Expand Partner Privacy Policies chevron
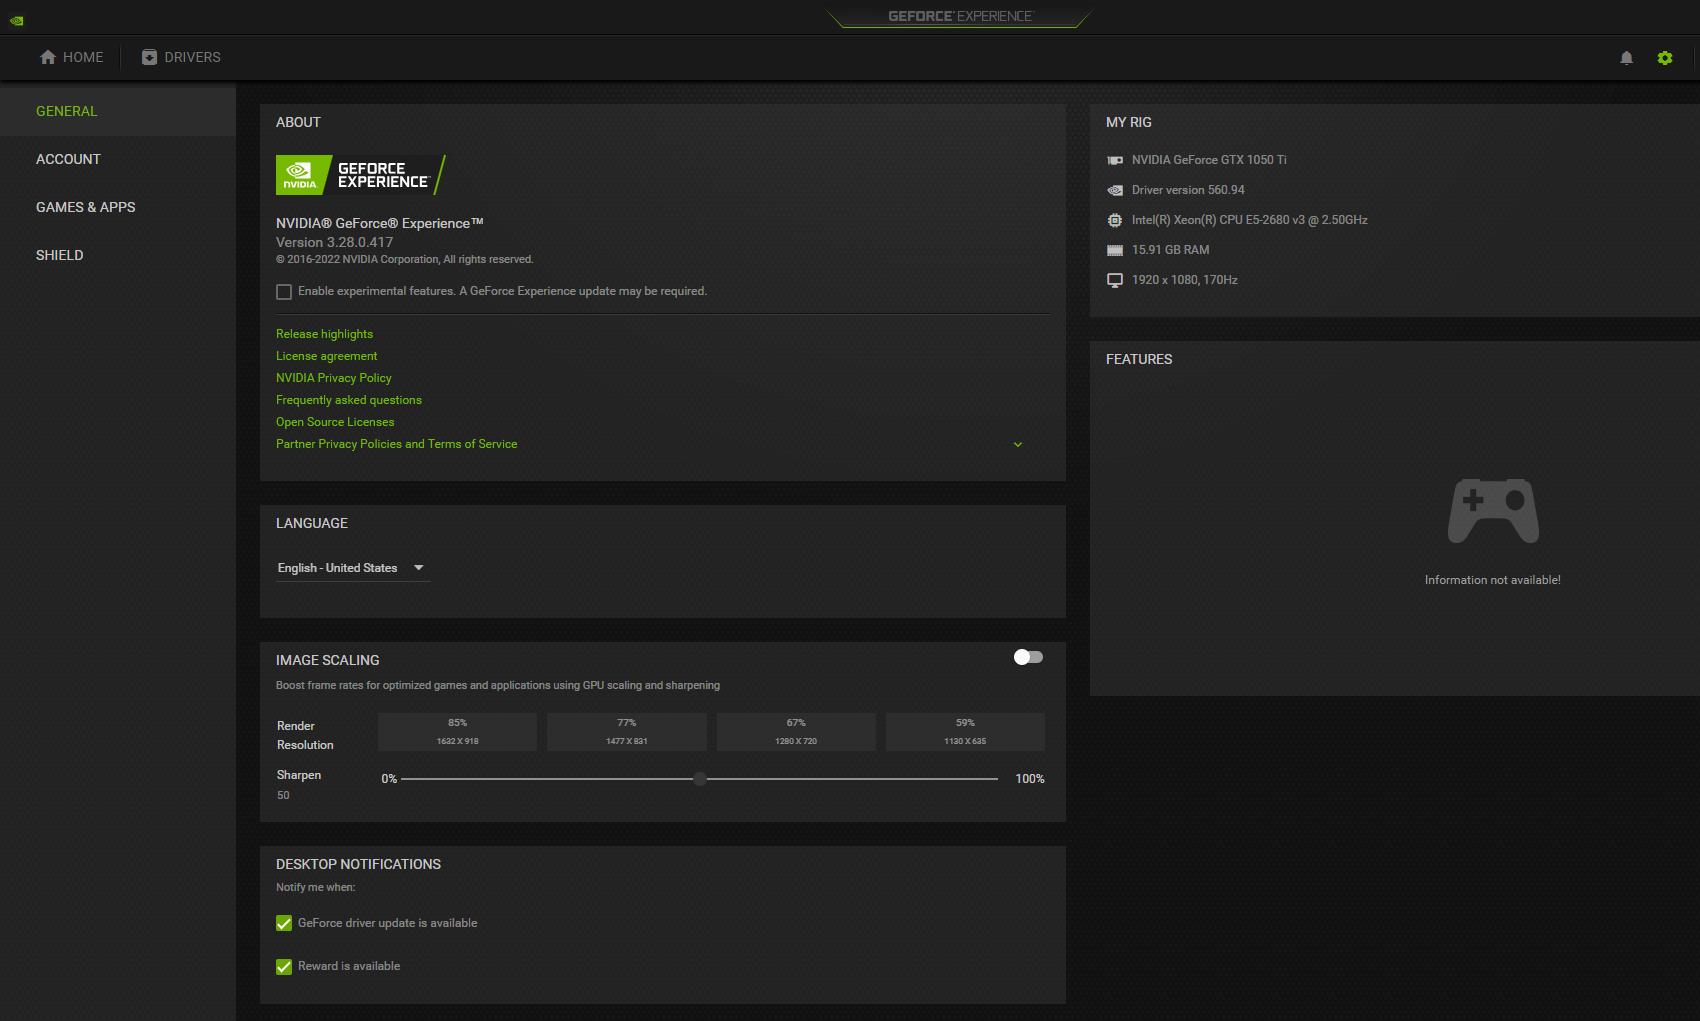The image size is (1700, 1021). [x=1018, y=445]
